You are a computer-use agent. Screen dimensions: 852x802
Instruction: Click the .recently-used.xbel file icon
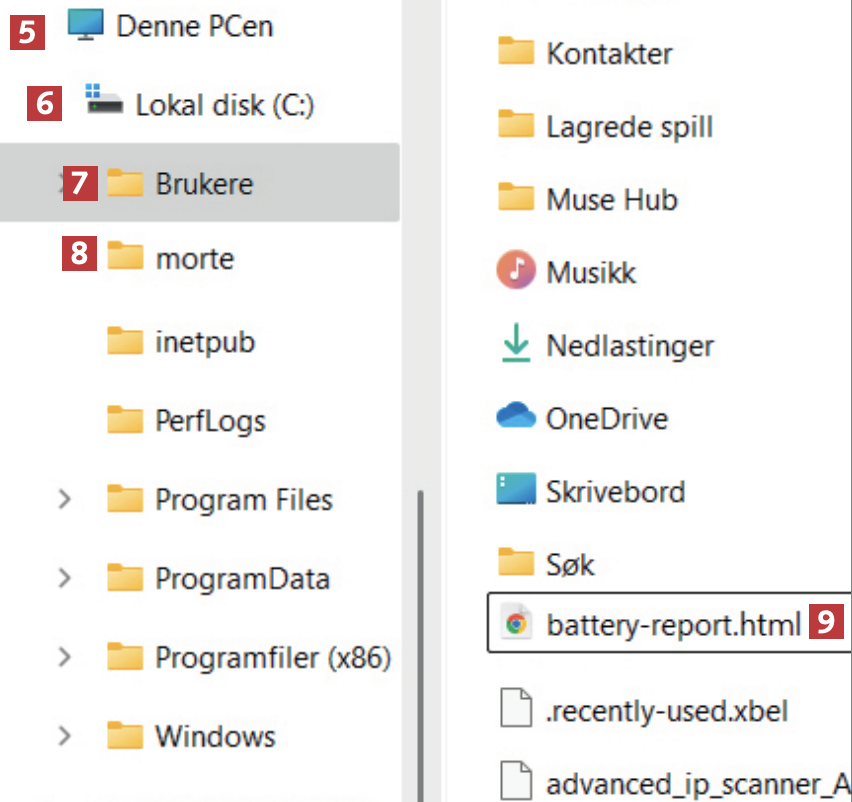tap(516, 710)
